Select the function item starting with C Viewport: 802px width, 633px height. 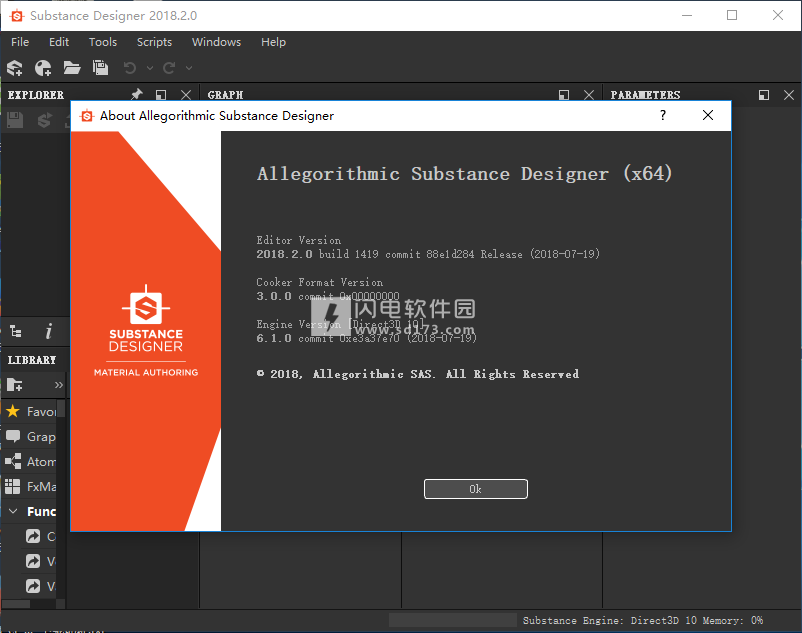click(x=41, y=536)
